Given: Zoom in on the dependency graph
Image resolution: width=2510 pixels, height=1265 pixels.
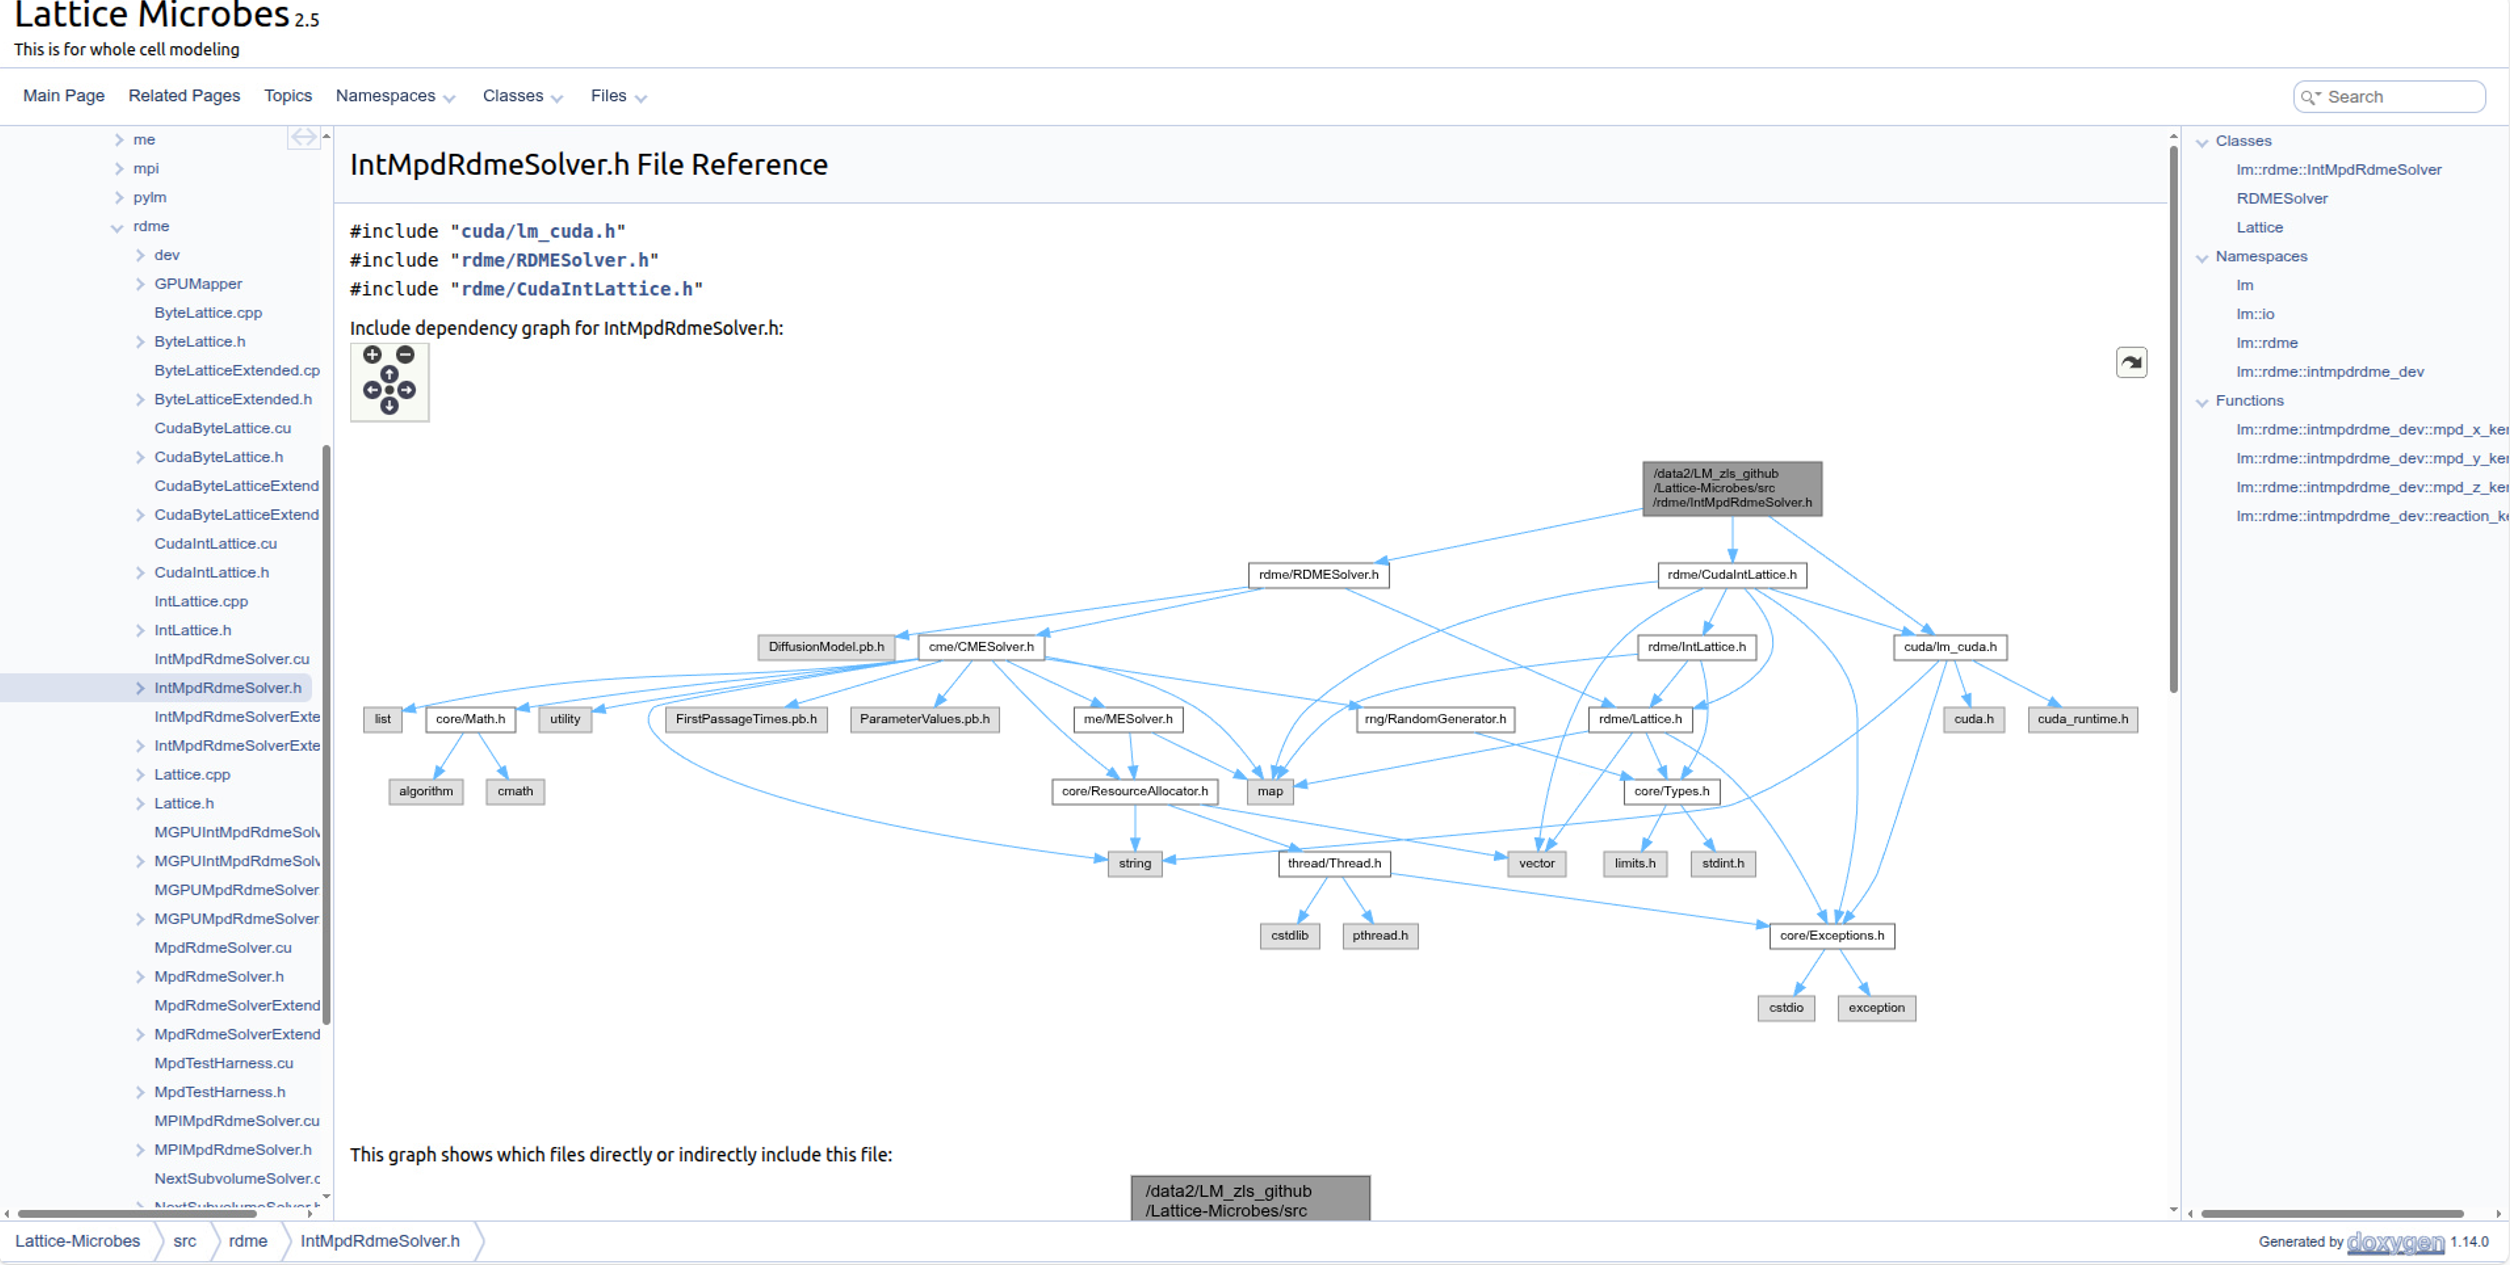Looking at the screenshot, I should click(x=372, y=355).
